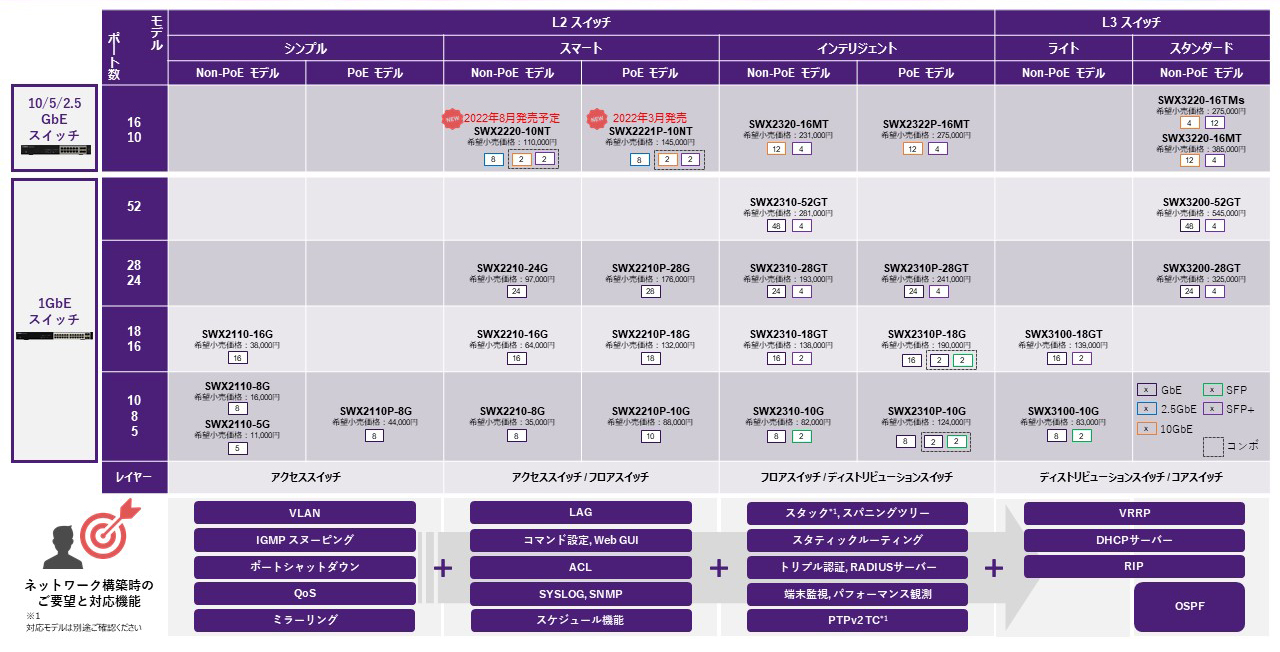This screenshot has width=1280, height=652.
Task: Click the NEW badge beside SWX2221P-10NT
Action: click(x=597, y=119)
